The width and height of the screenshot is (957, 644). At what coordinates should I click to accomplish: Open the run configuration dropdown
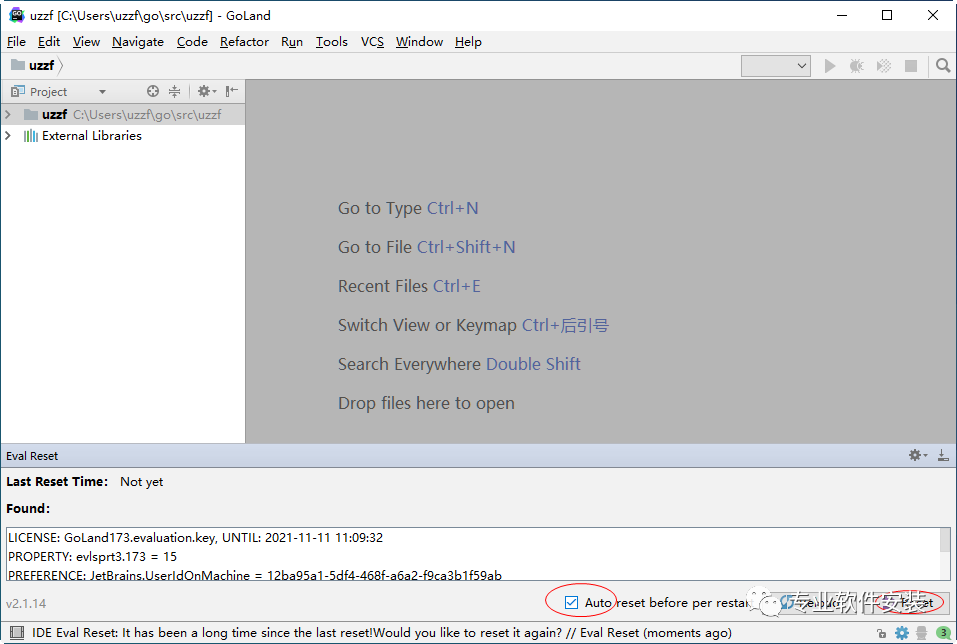[x=775, y=66]
